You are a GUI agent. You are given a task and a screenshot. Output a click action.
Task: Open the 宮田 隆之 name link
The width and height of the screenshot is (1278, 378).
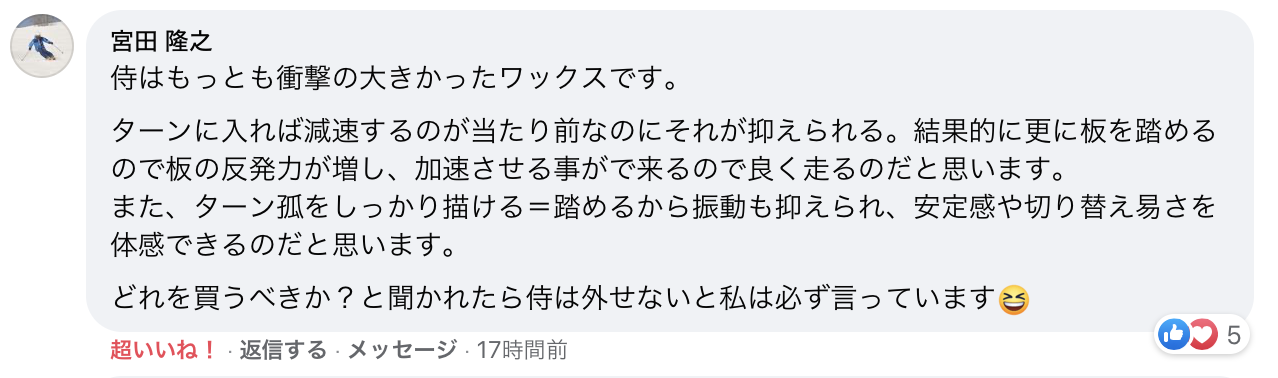(x=161, y=42)
